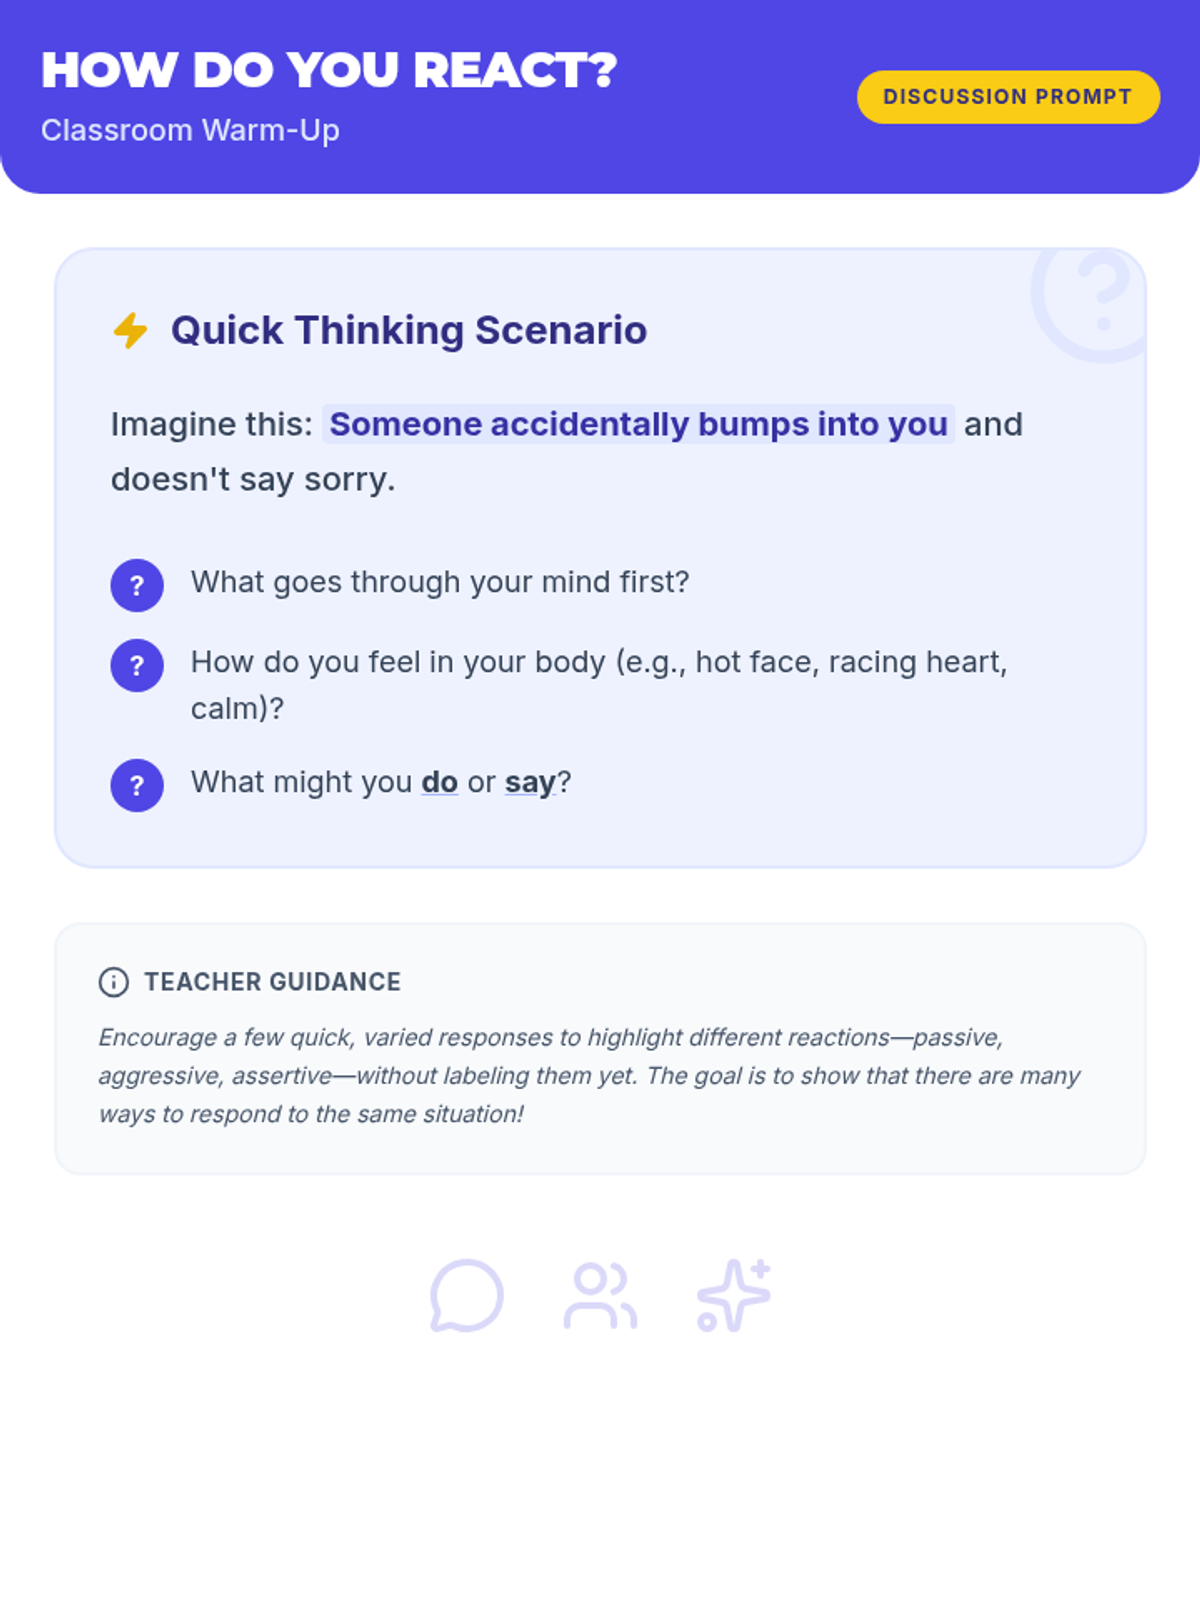Click the "How Do You React?" title
Viewport: 1200px width, 1600px height.
tap(329, 70)
